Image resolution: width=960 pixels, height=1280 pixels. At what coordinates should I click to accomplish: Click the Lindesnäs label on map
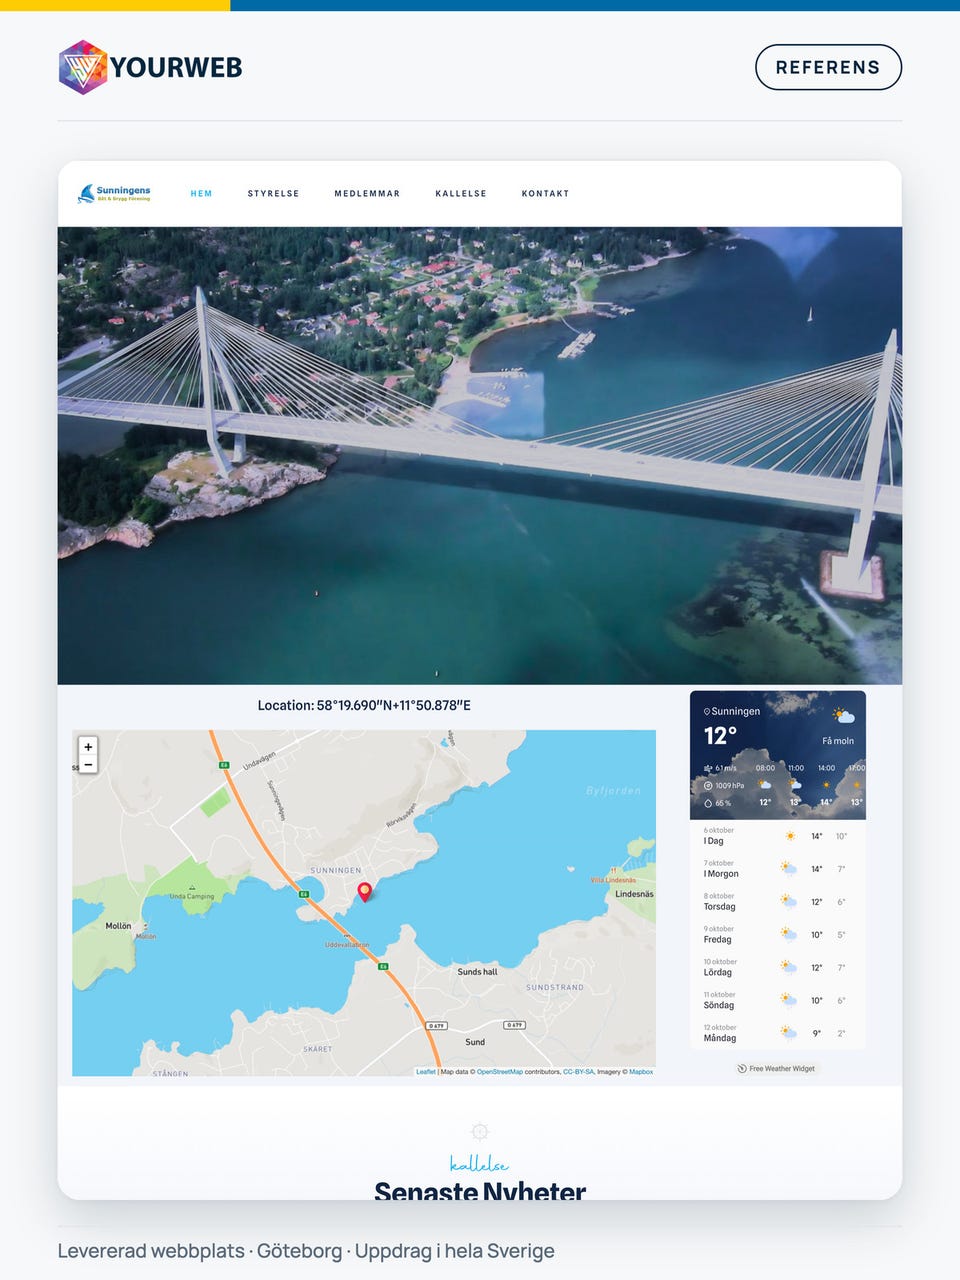(634, 894)
